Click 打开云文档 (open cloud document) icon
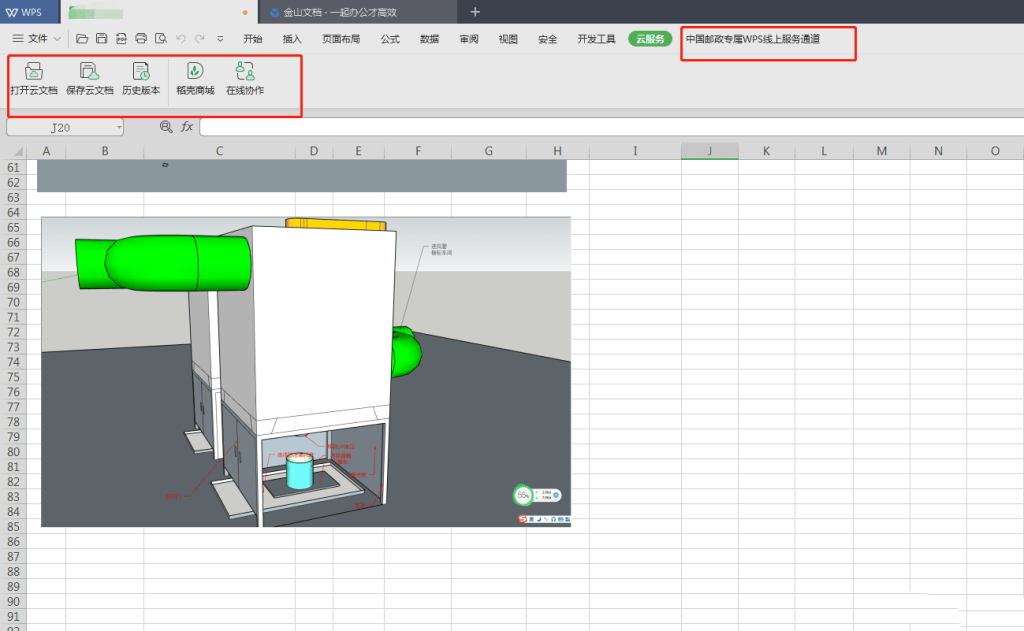This screenshot has width=1024, height=631. (33, 71)
